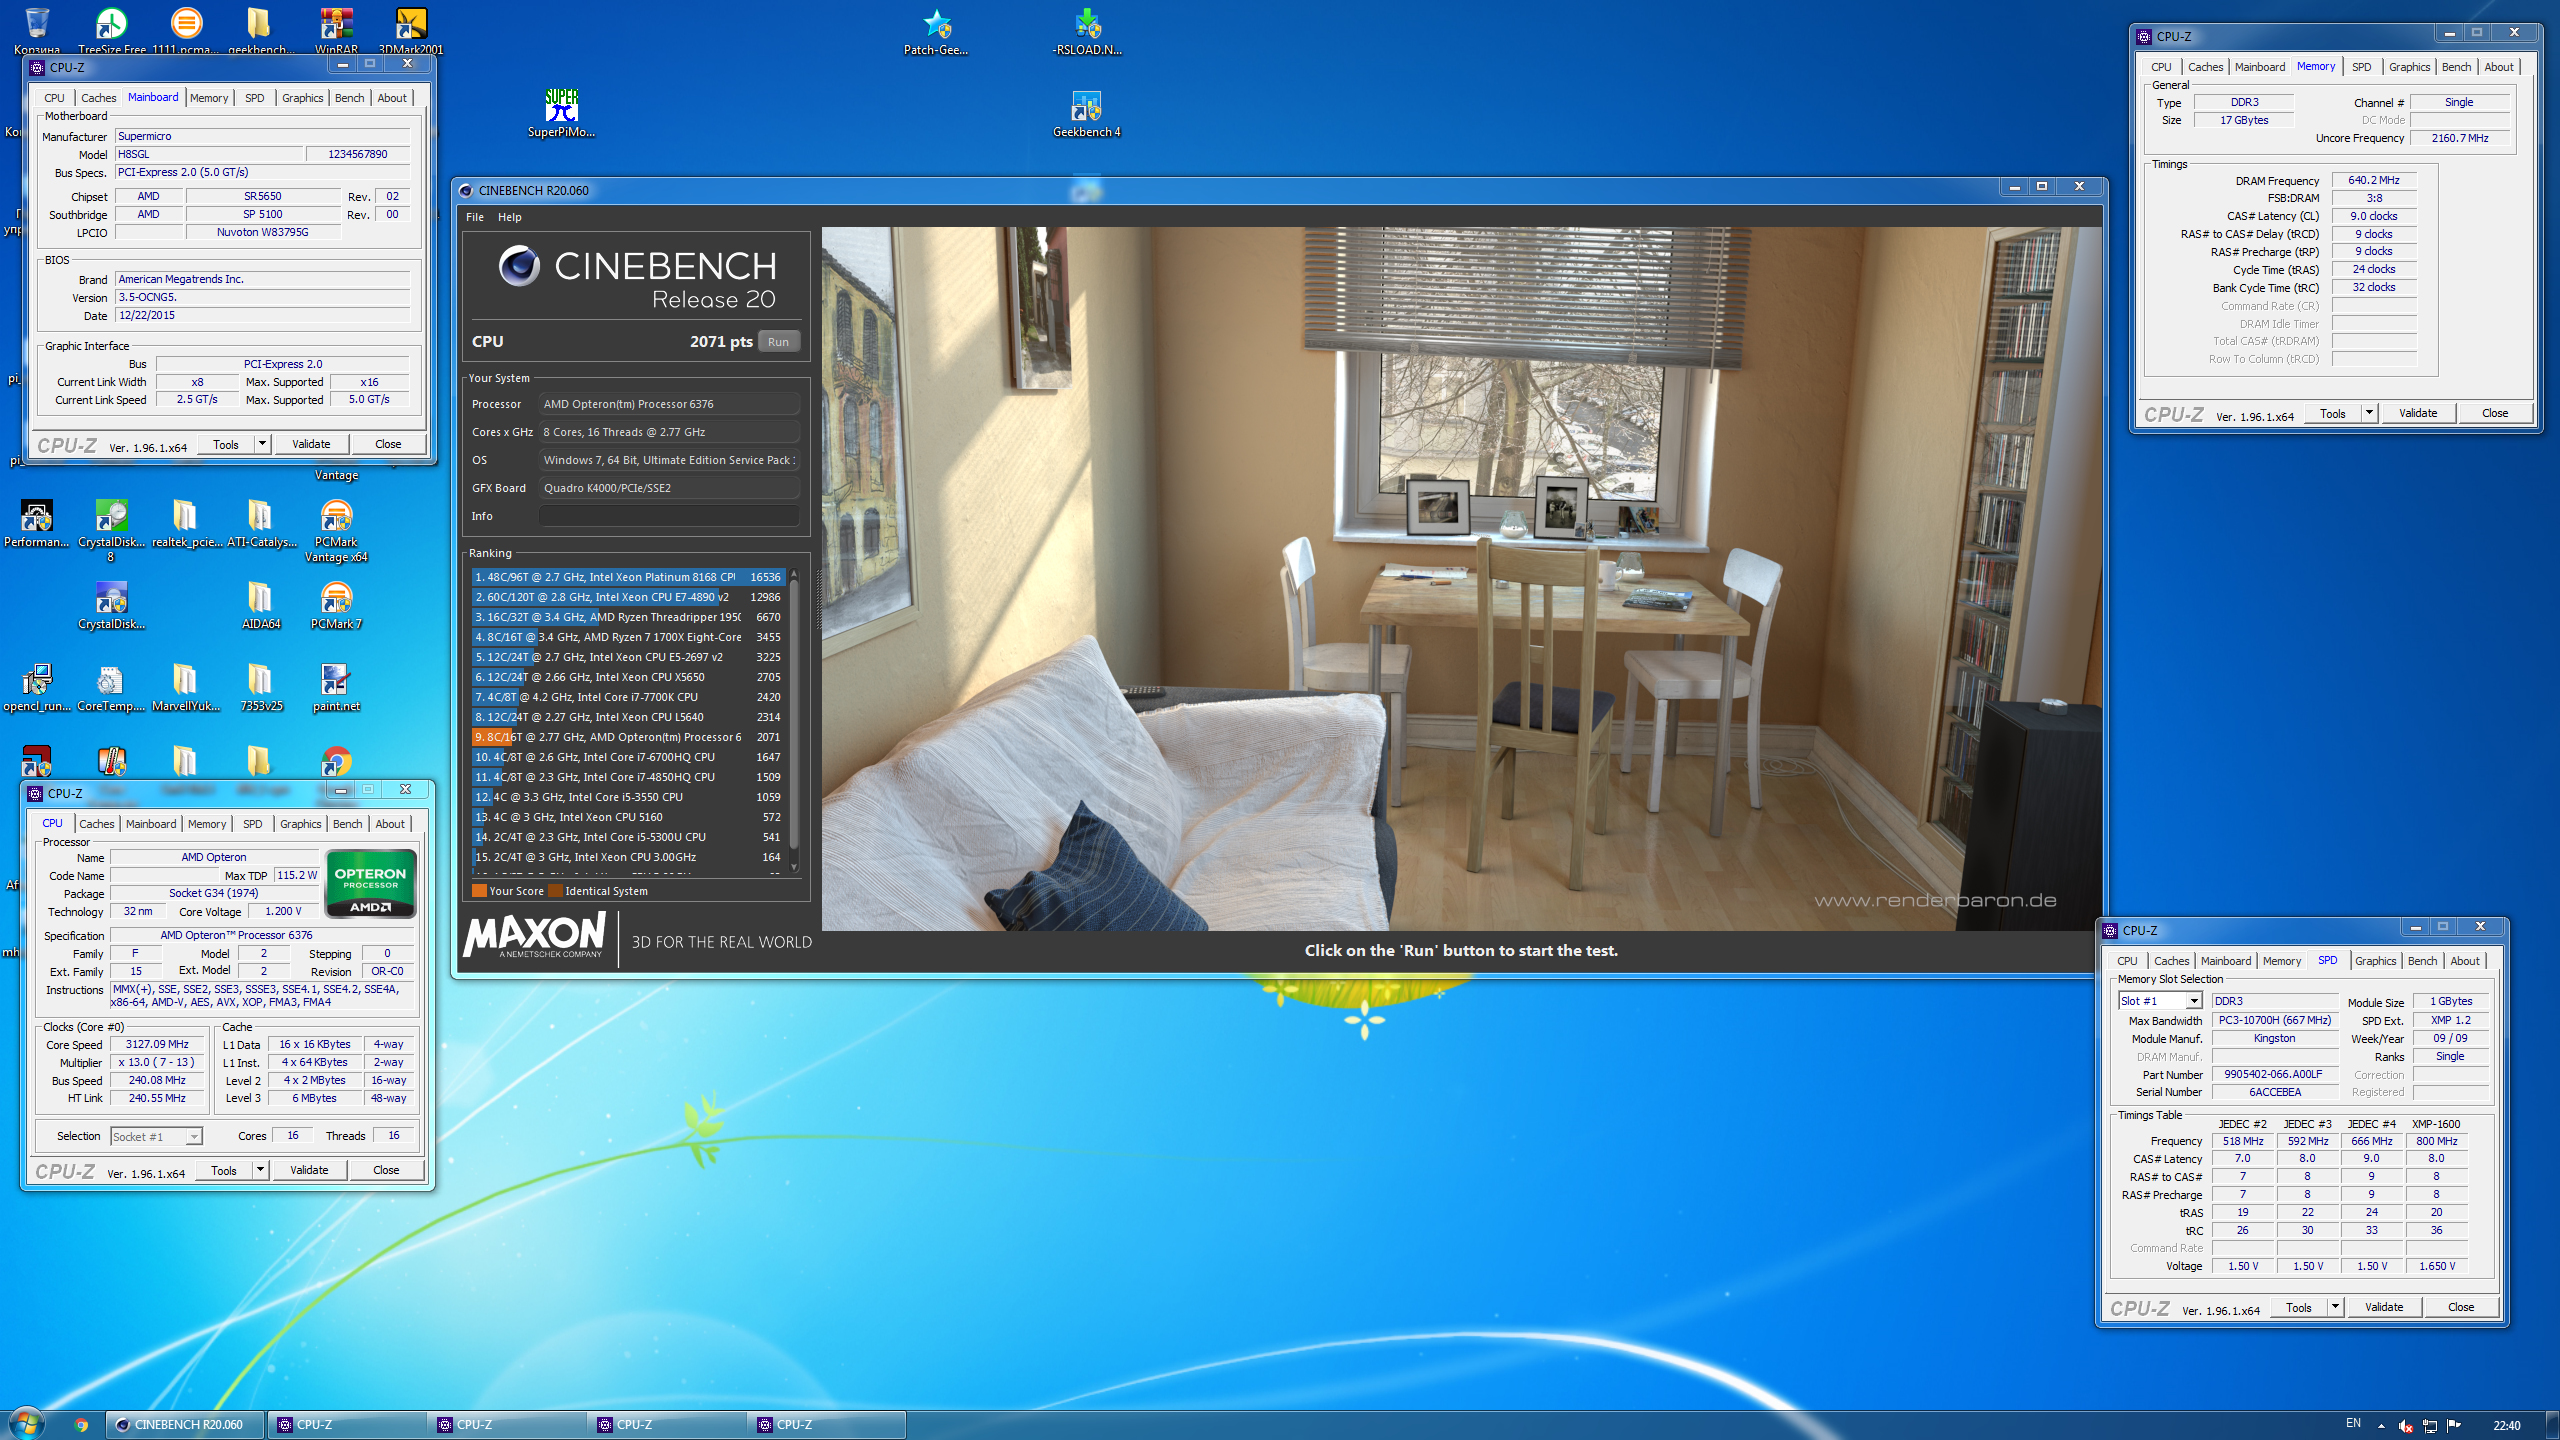Open the Geekbench 4 desktop icon

(x=1086, y=113)
